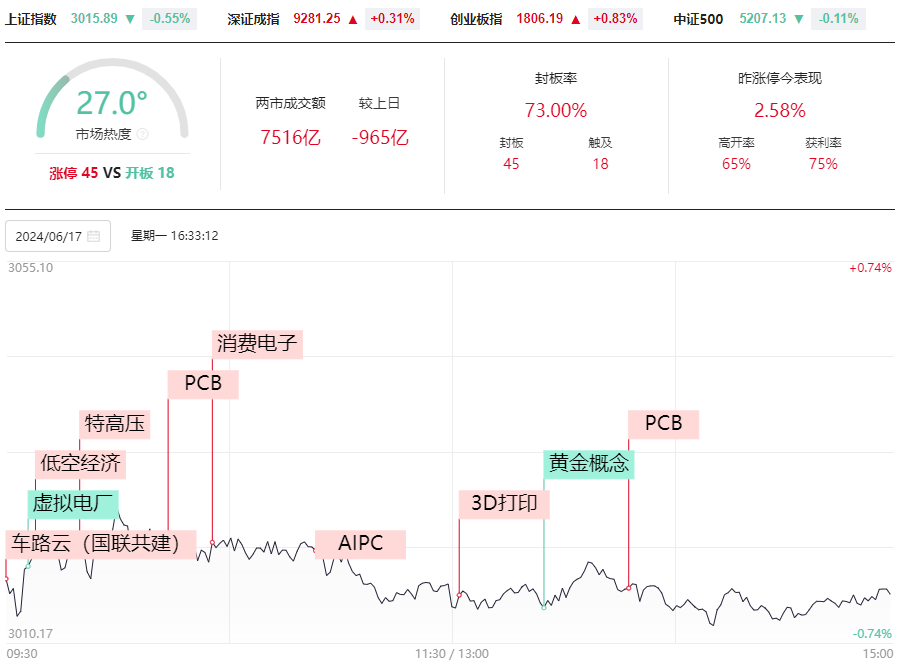Open the calendar icon in date field
Image resolution: width=901 pixels, height=671 pixels.
click(94, 236)
